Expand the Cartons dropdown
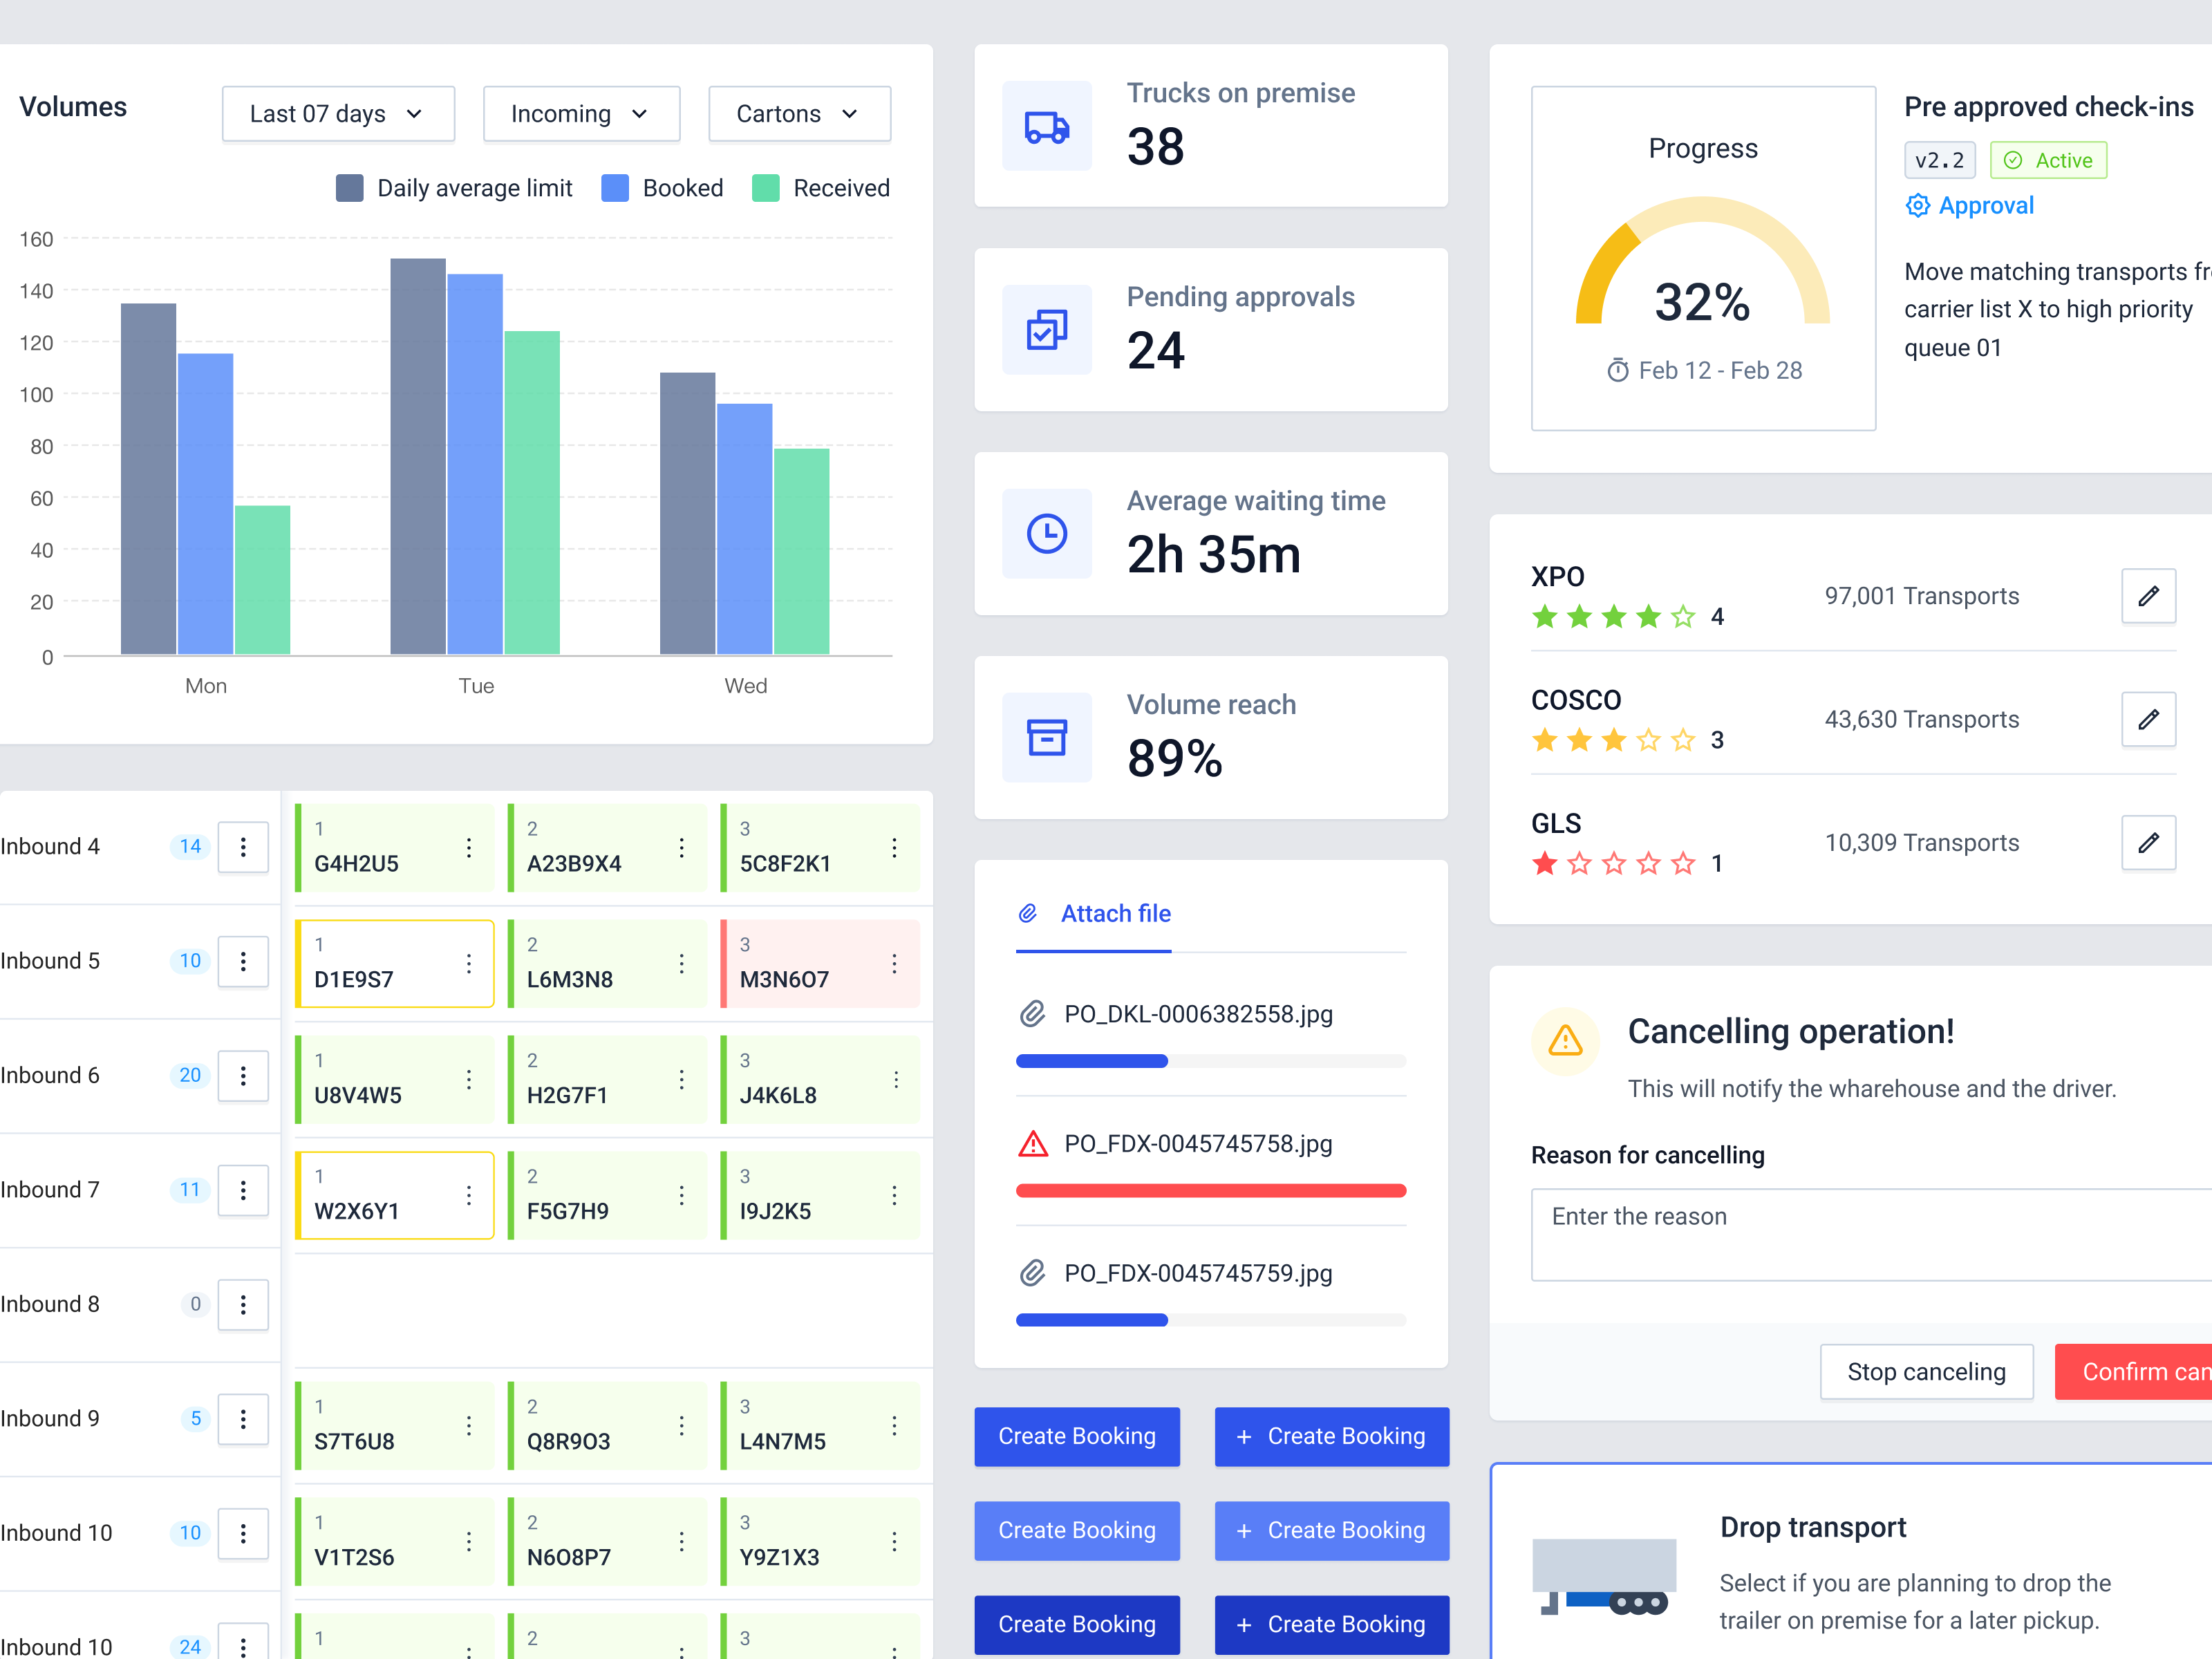 pos(799,113)
